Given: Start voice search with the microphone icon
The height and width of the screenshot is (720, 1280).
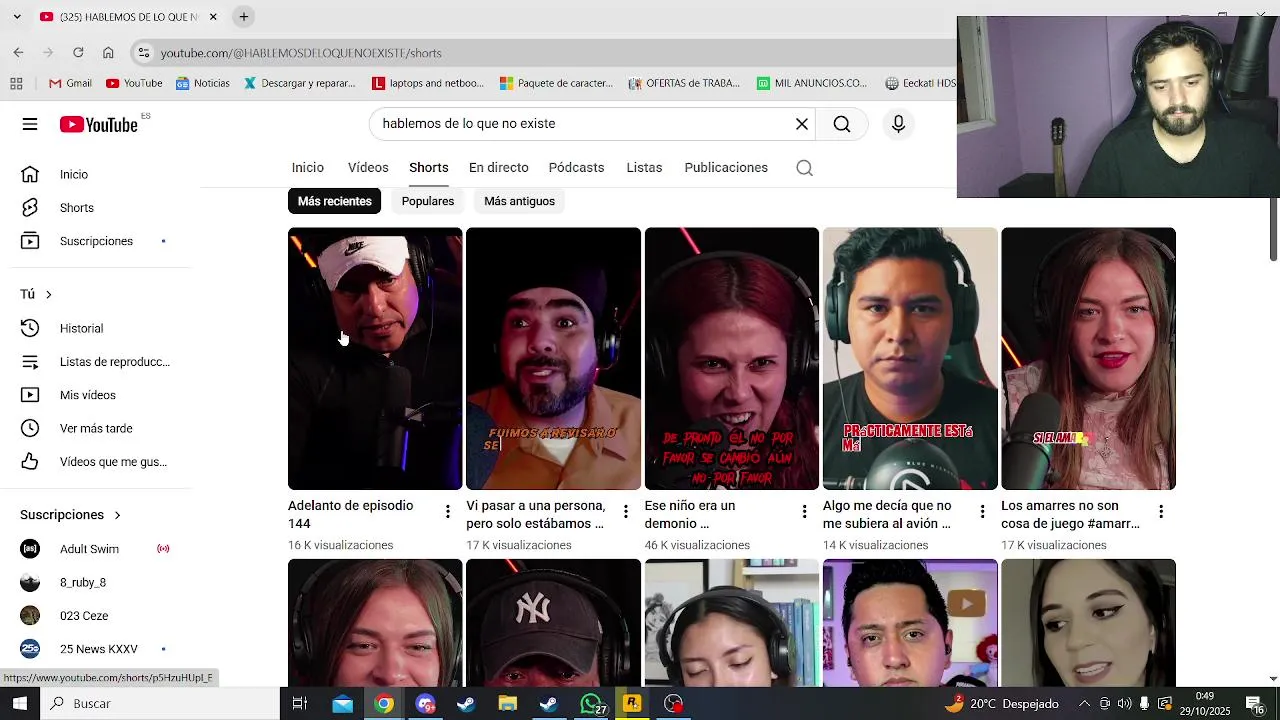Looking at the screenshot, I should [898, 124].
